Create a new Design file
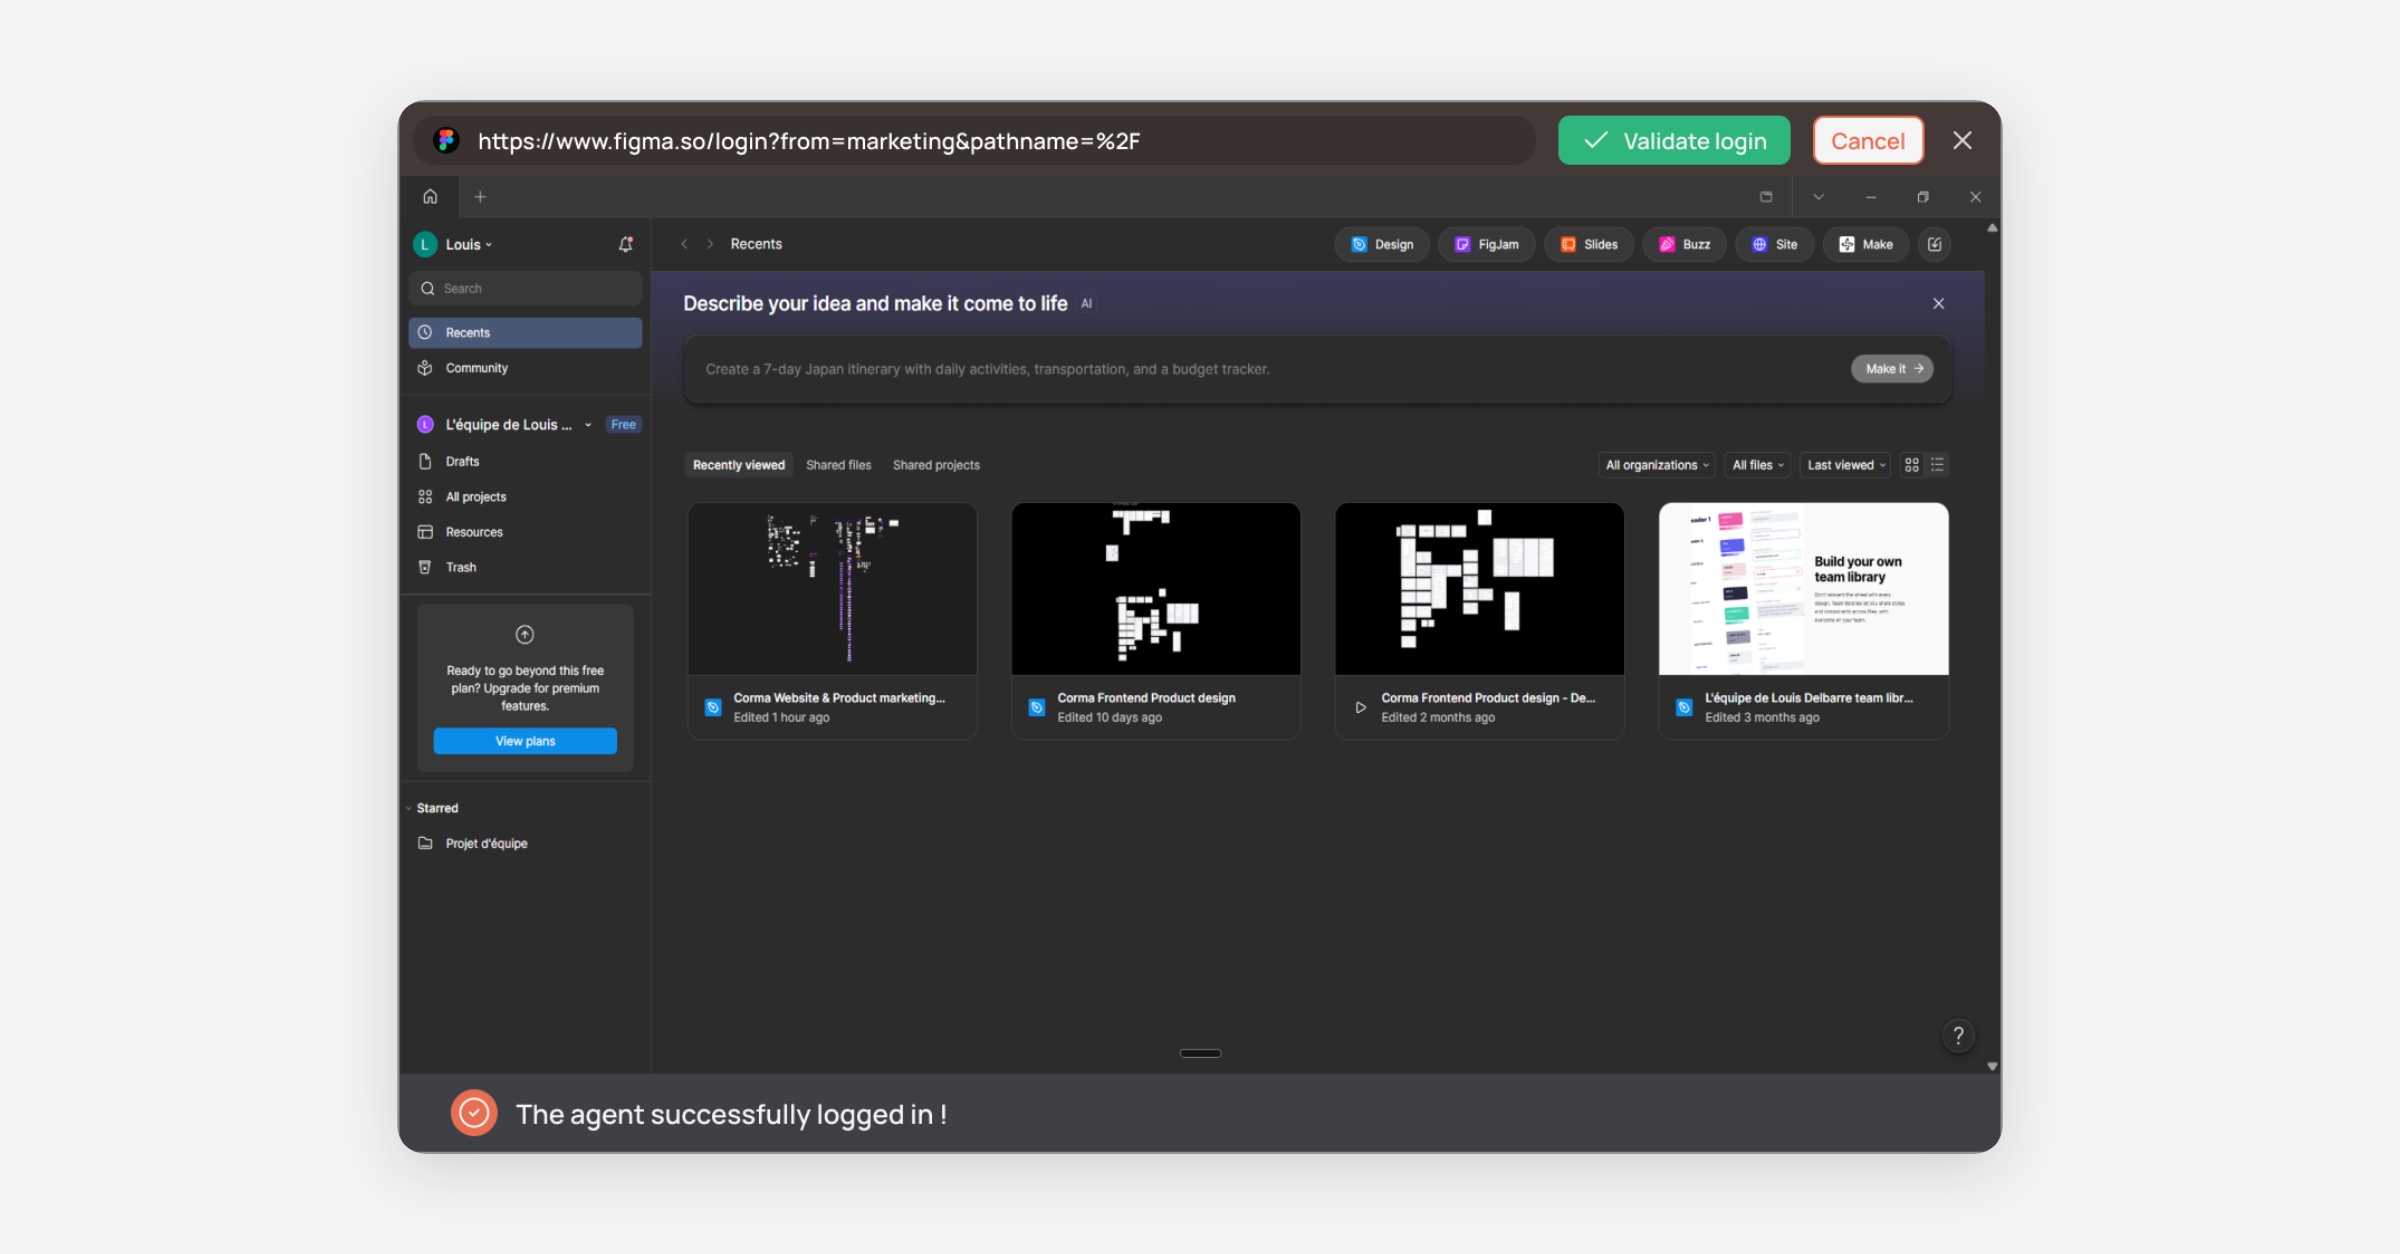Image resolution: width=2400 pixels, height=1254 pixels. pyautogui.click(x=1382, y=244)
